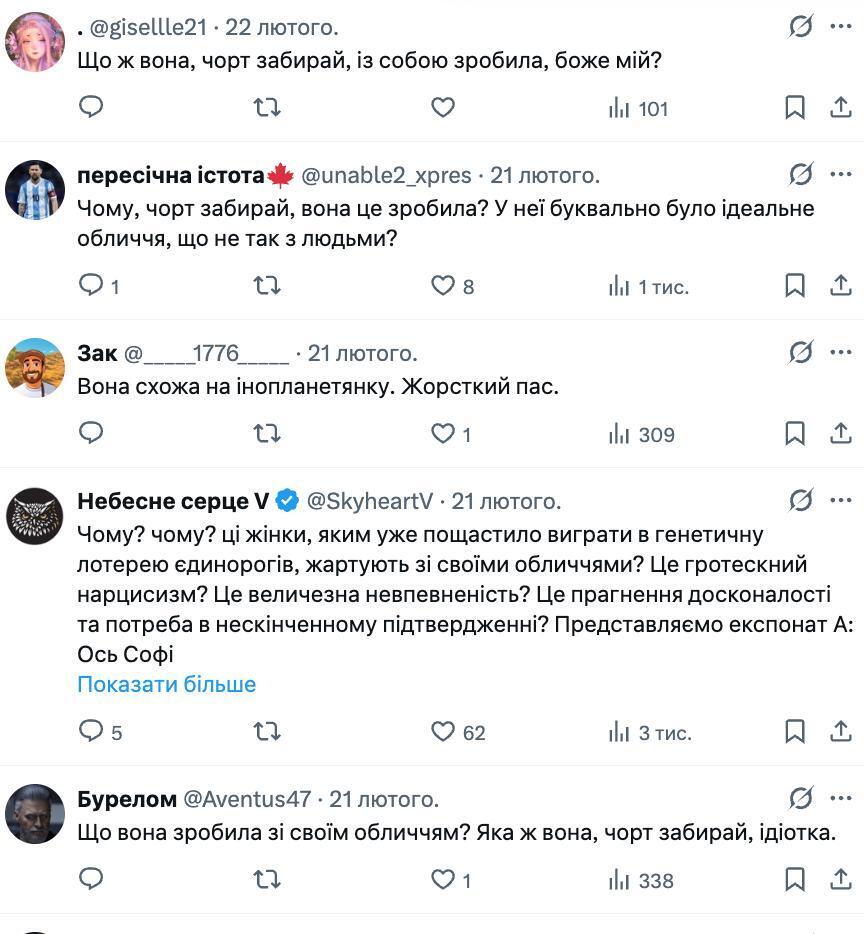
Task: Open the more options menu on Бурелом's tweet
Action: click(839, 796)
